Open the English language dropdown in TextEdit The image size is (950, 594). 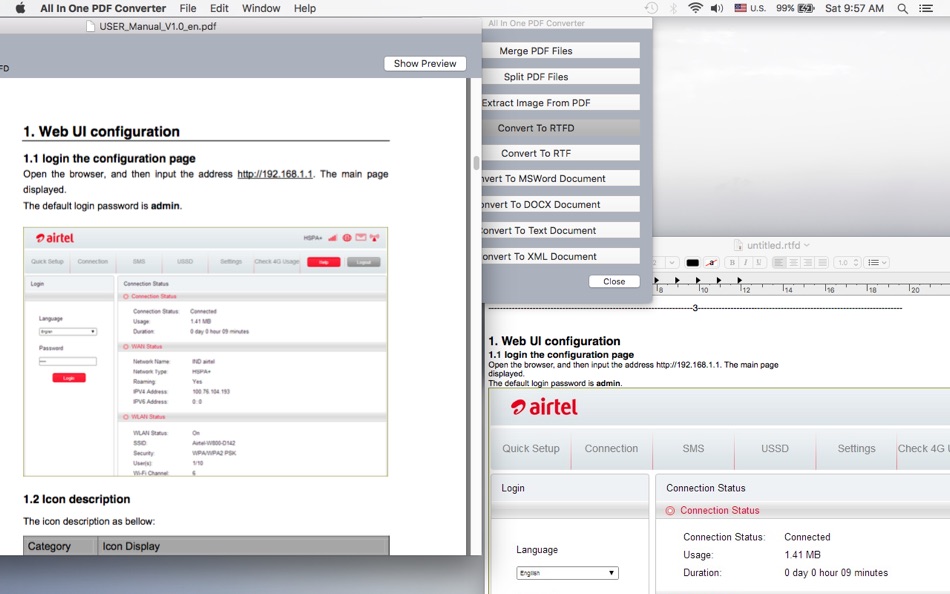click(x=567, y=573)
